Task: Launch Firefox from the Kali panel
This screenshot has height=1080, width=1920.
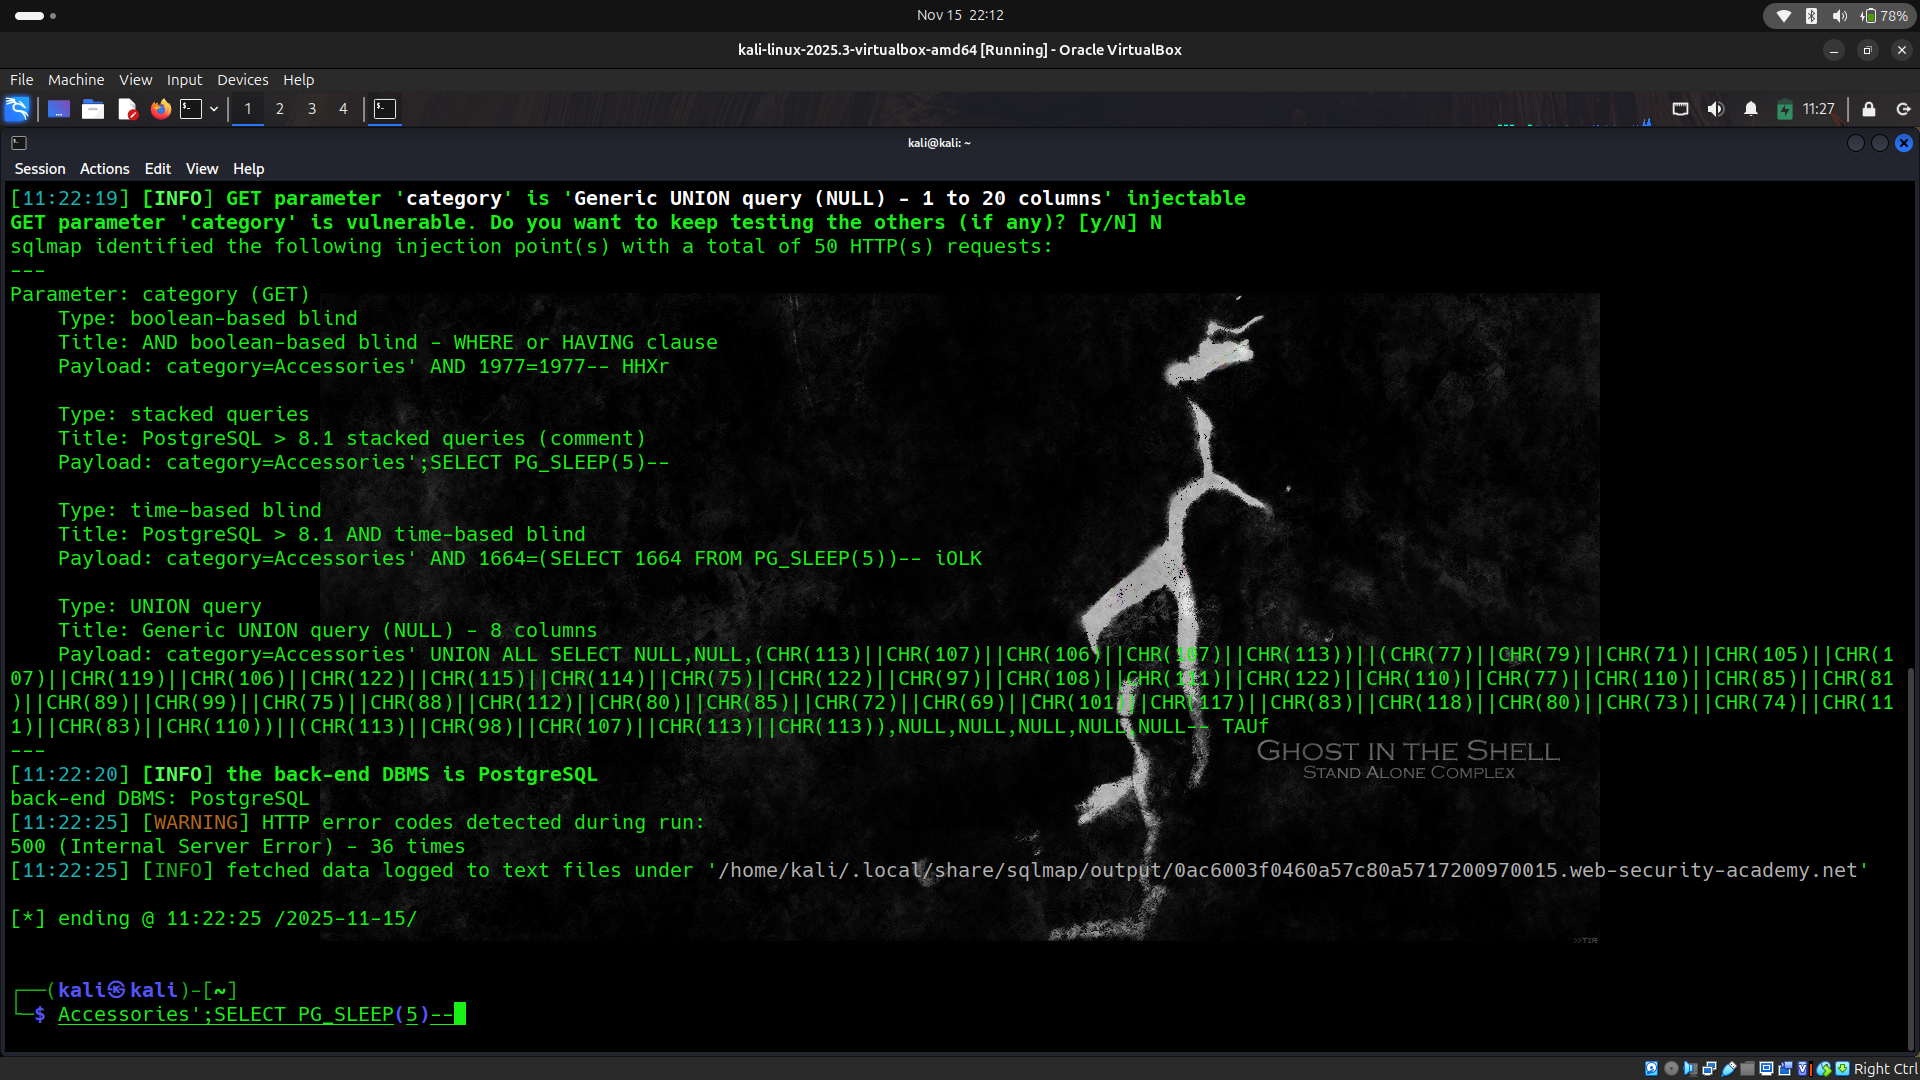Action: 160,109
